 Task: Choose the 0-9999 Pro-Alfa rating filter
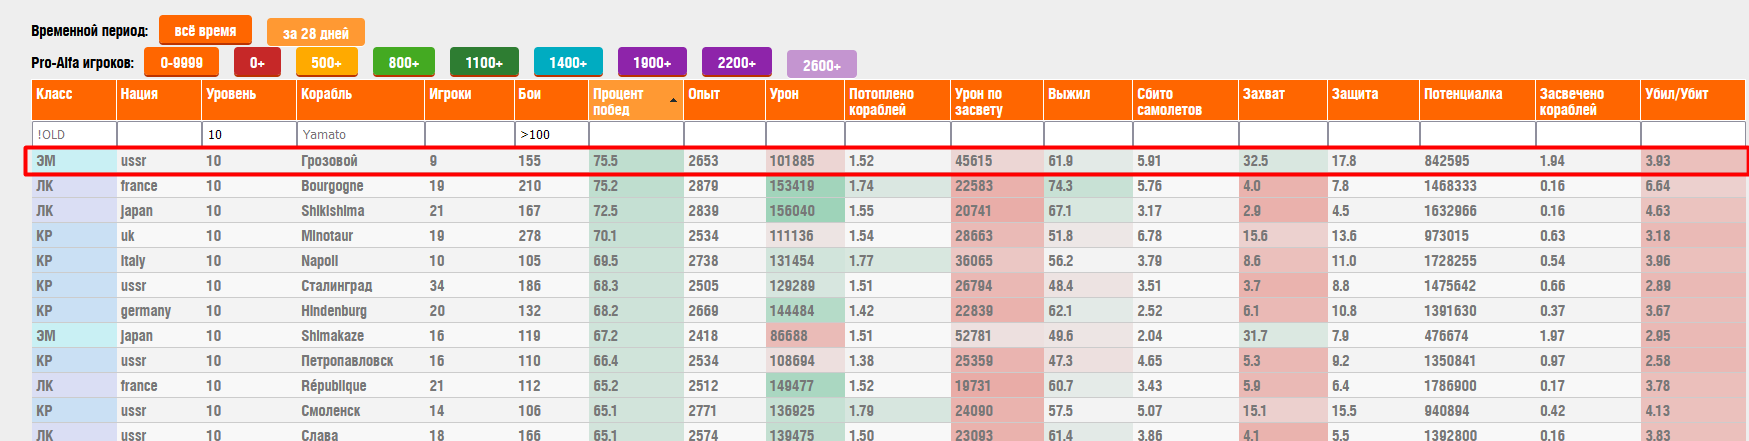pyautogui.click(x=181, y=62)
